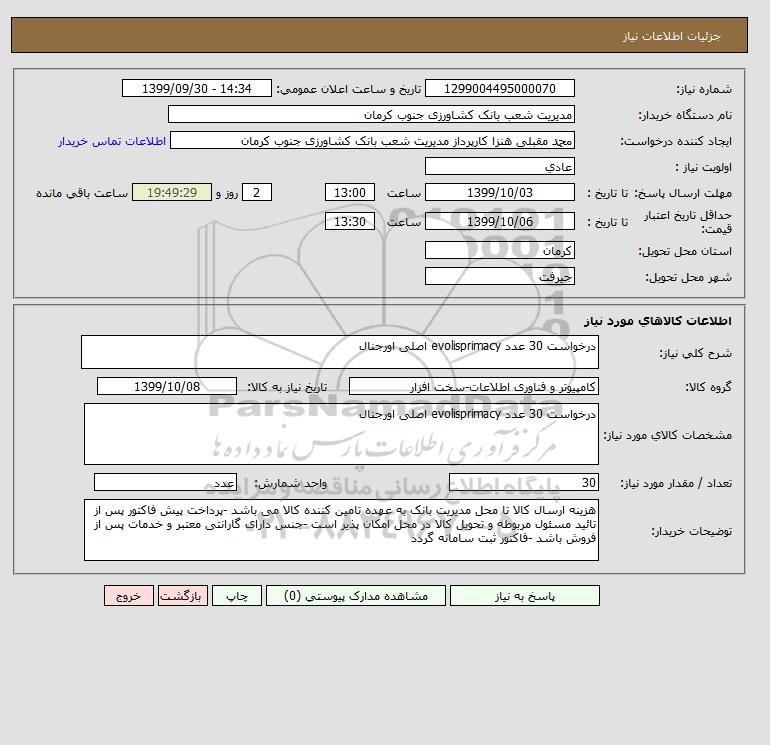This screenshot has width=770, height=745.
Task: Click response deadline date 1399/10/03
Action: click(499, 193)
